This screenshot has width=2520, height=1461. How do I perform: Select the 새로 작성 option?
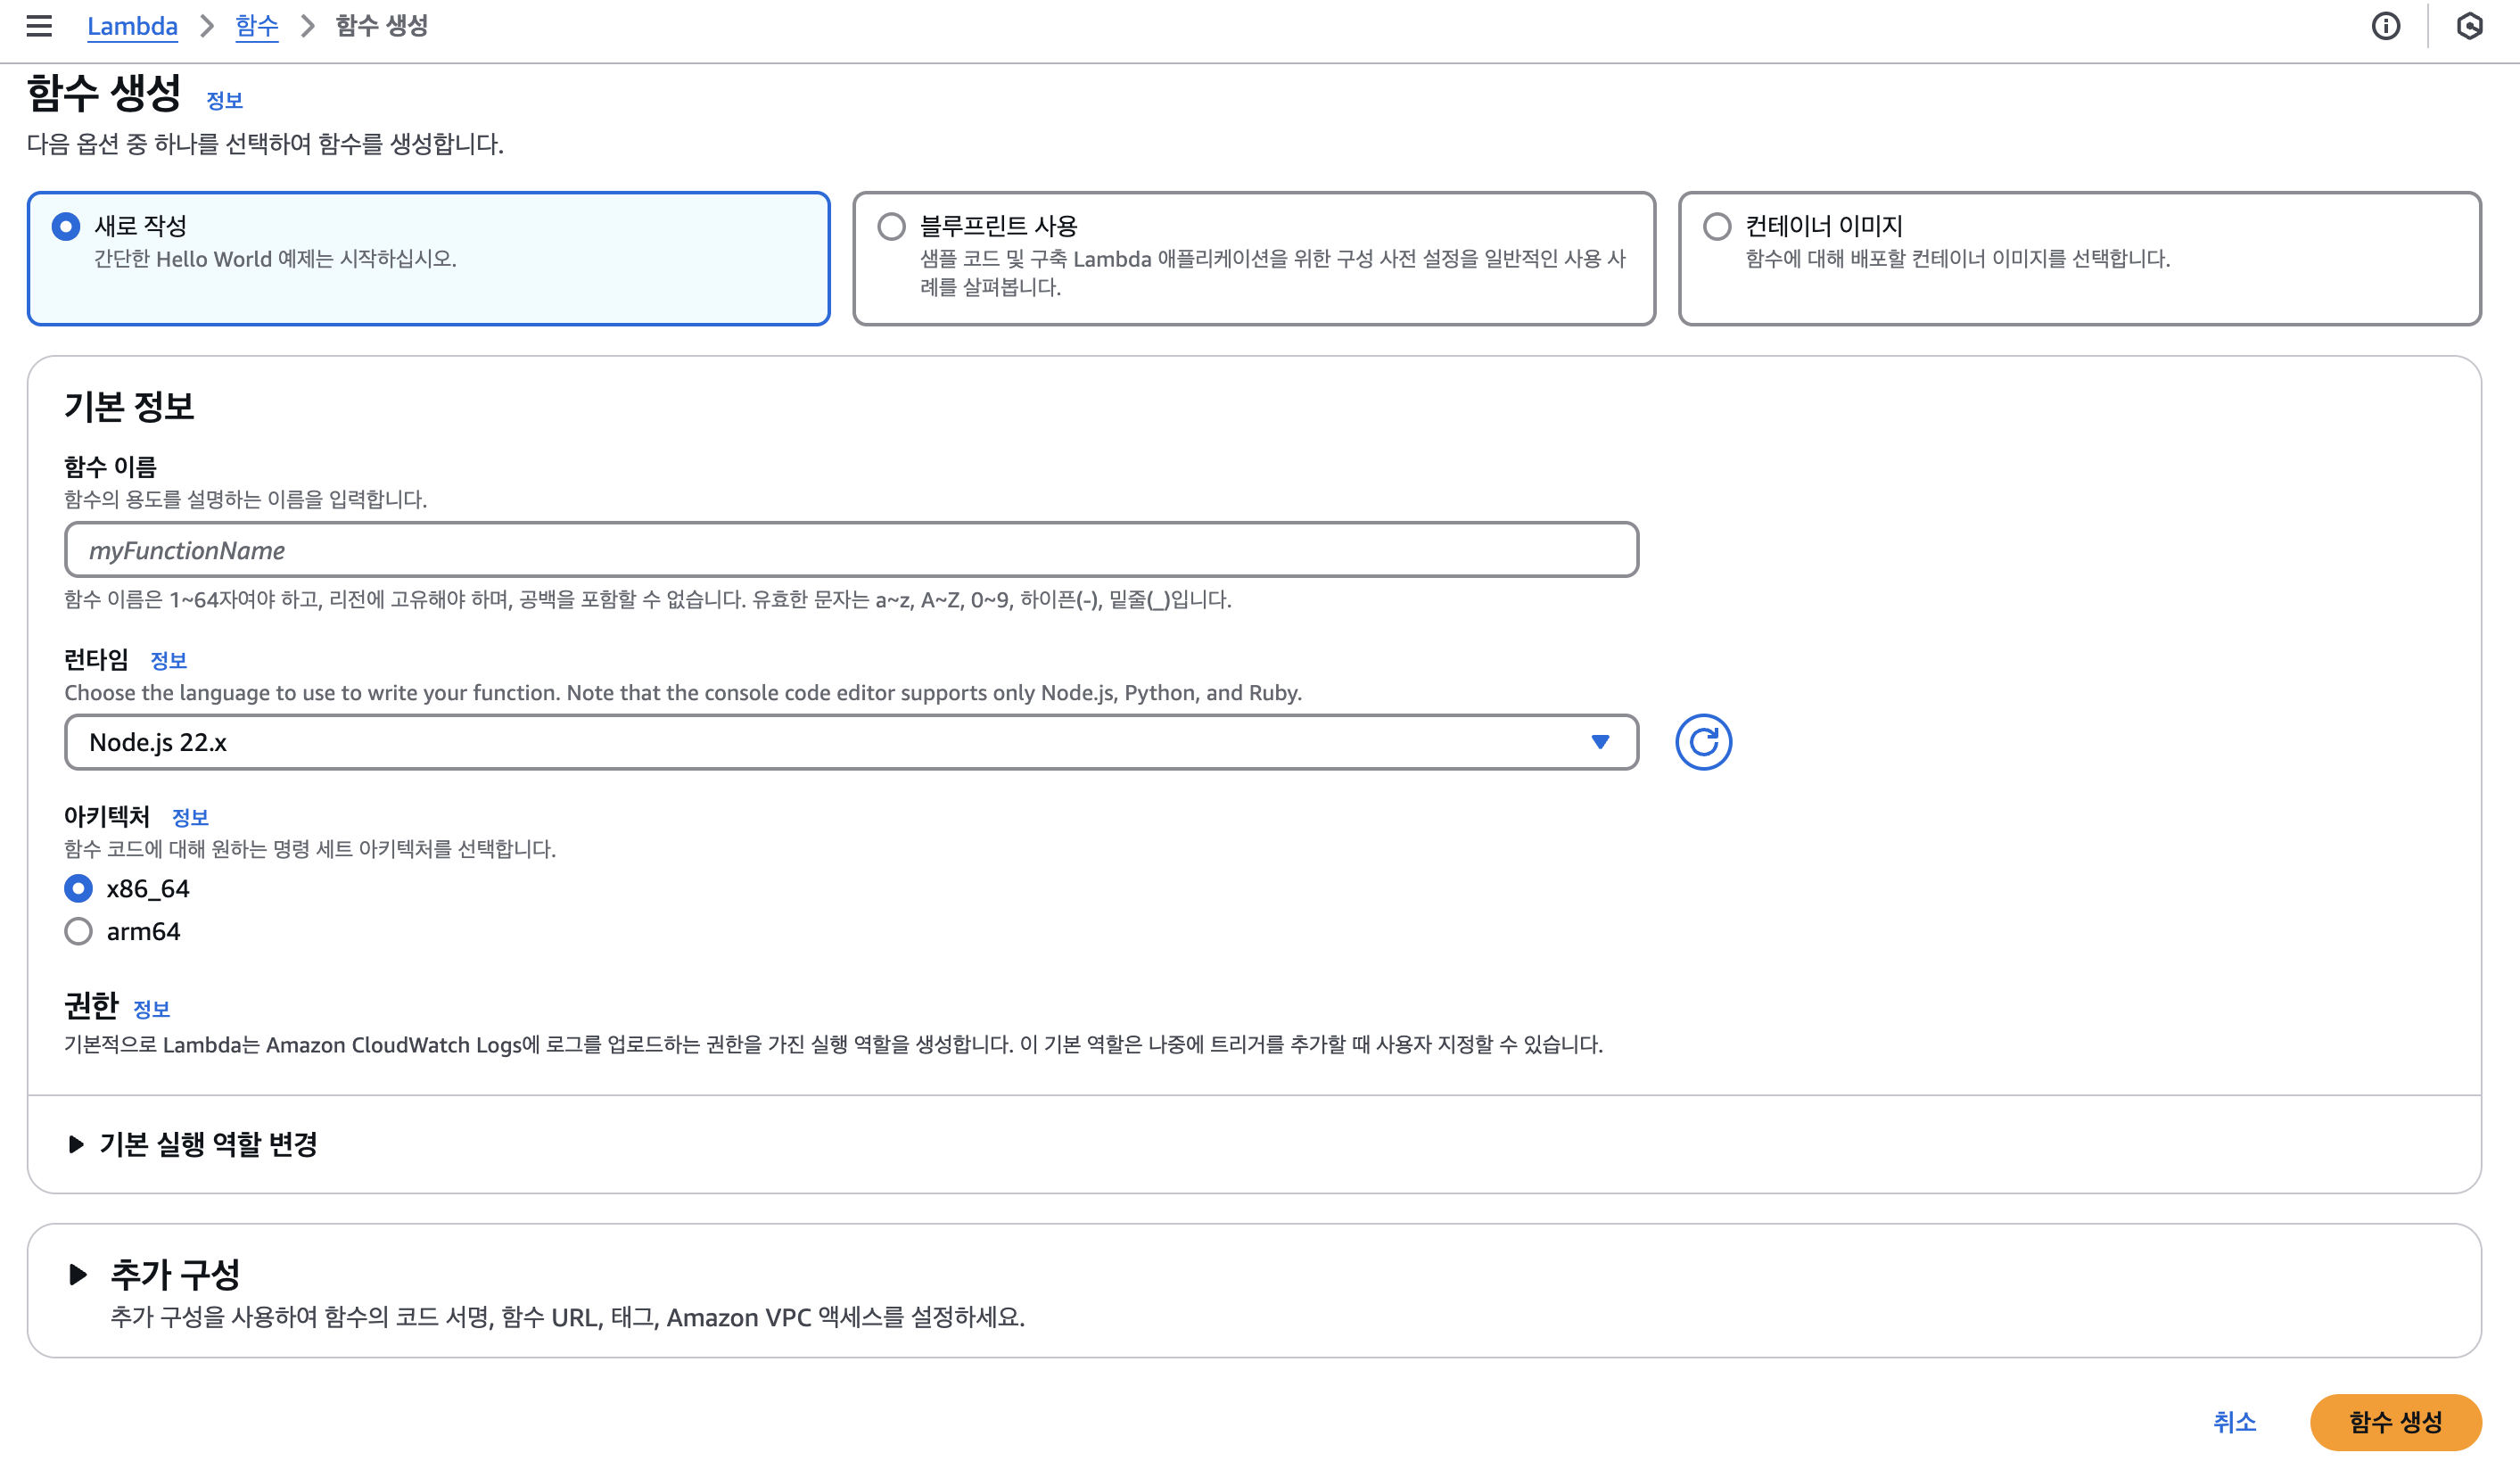click(x=66, y=227)
